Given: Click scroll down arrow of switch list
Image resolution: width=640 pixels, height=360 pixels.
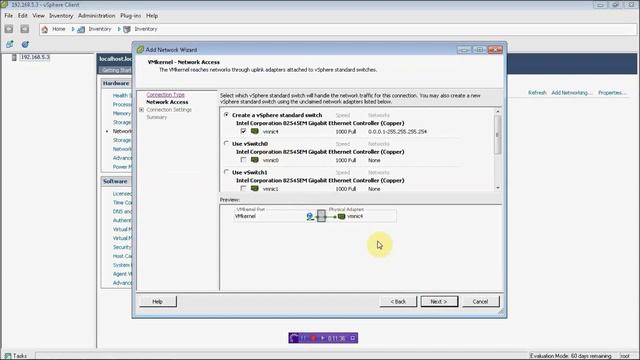Looking at the screenshot, I should point(498,188).
